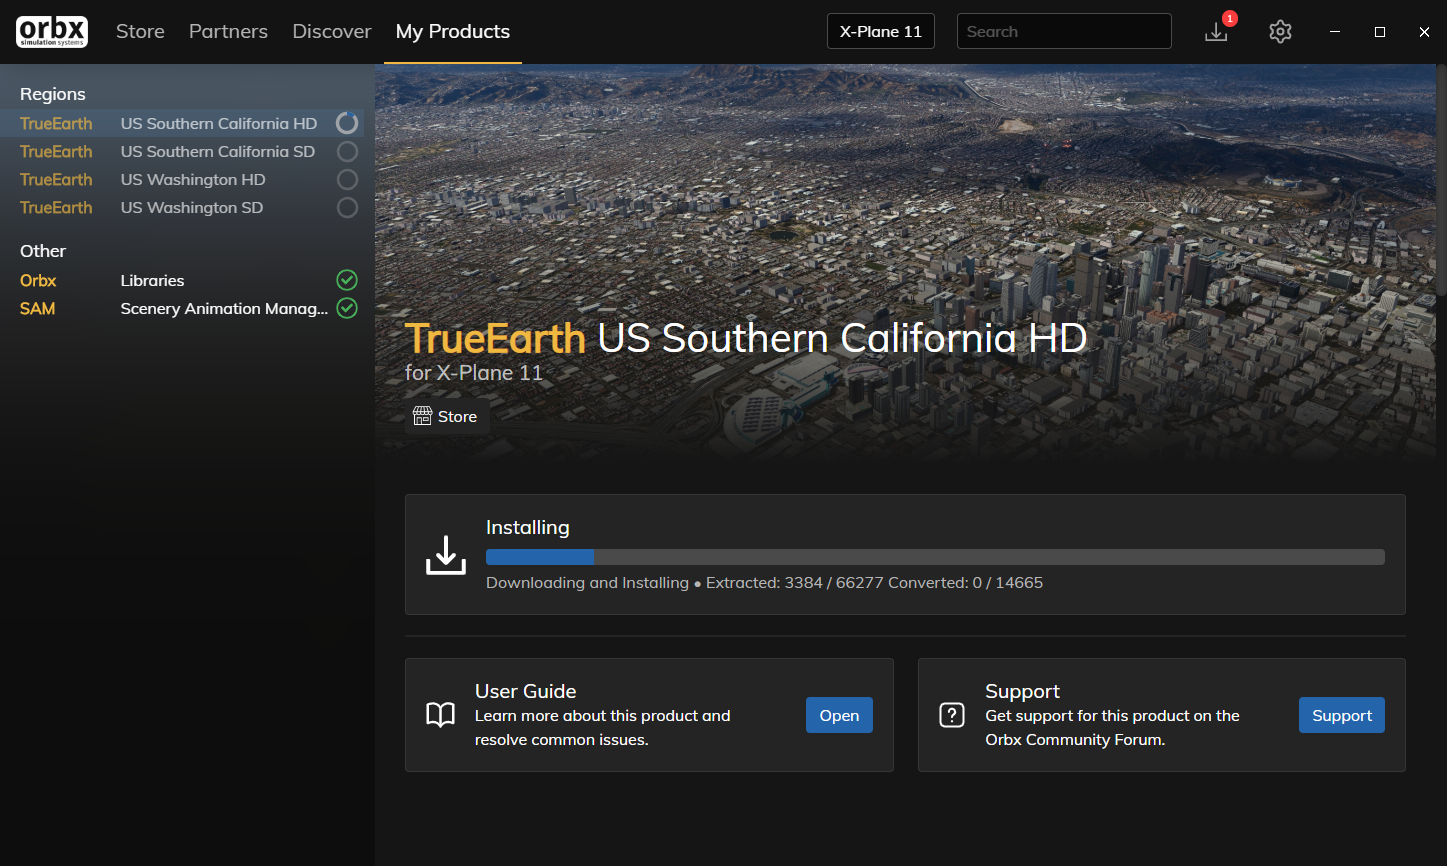Open the downloads queue icon
1447x866 pixels.
coord(1216,32)
